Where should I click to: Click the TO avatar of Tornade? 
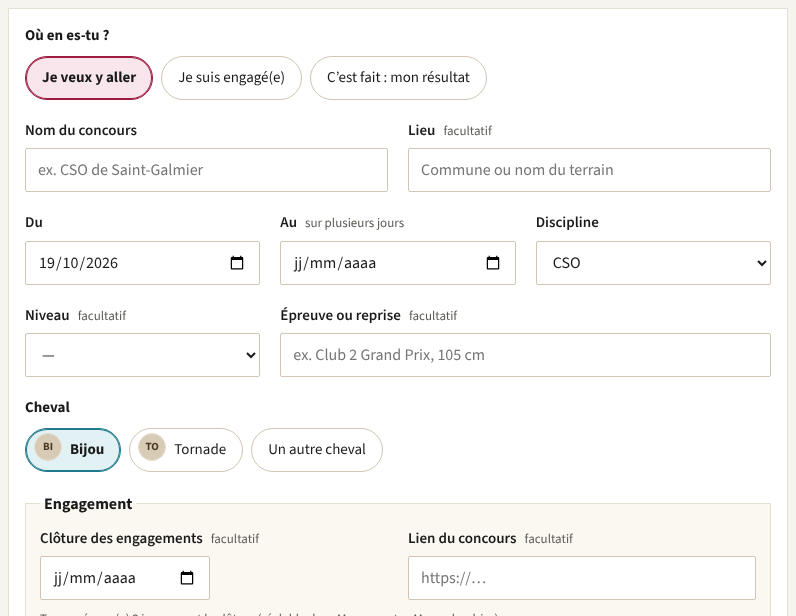point(152,447)
